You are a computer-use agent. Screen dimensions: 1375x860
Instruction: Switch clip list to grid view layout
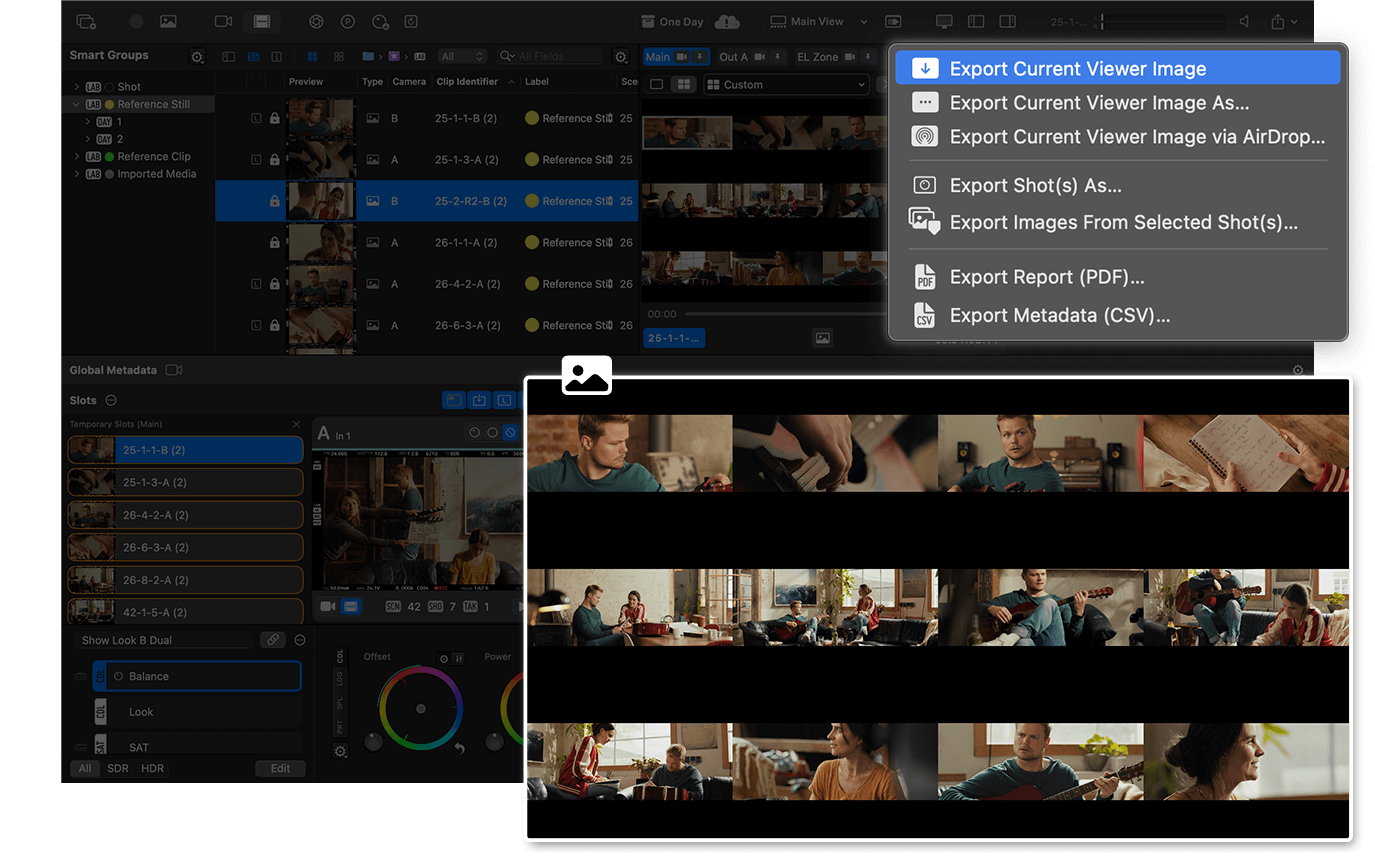click(x=339, y=56)
